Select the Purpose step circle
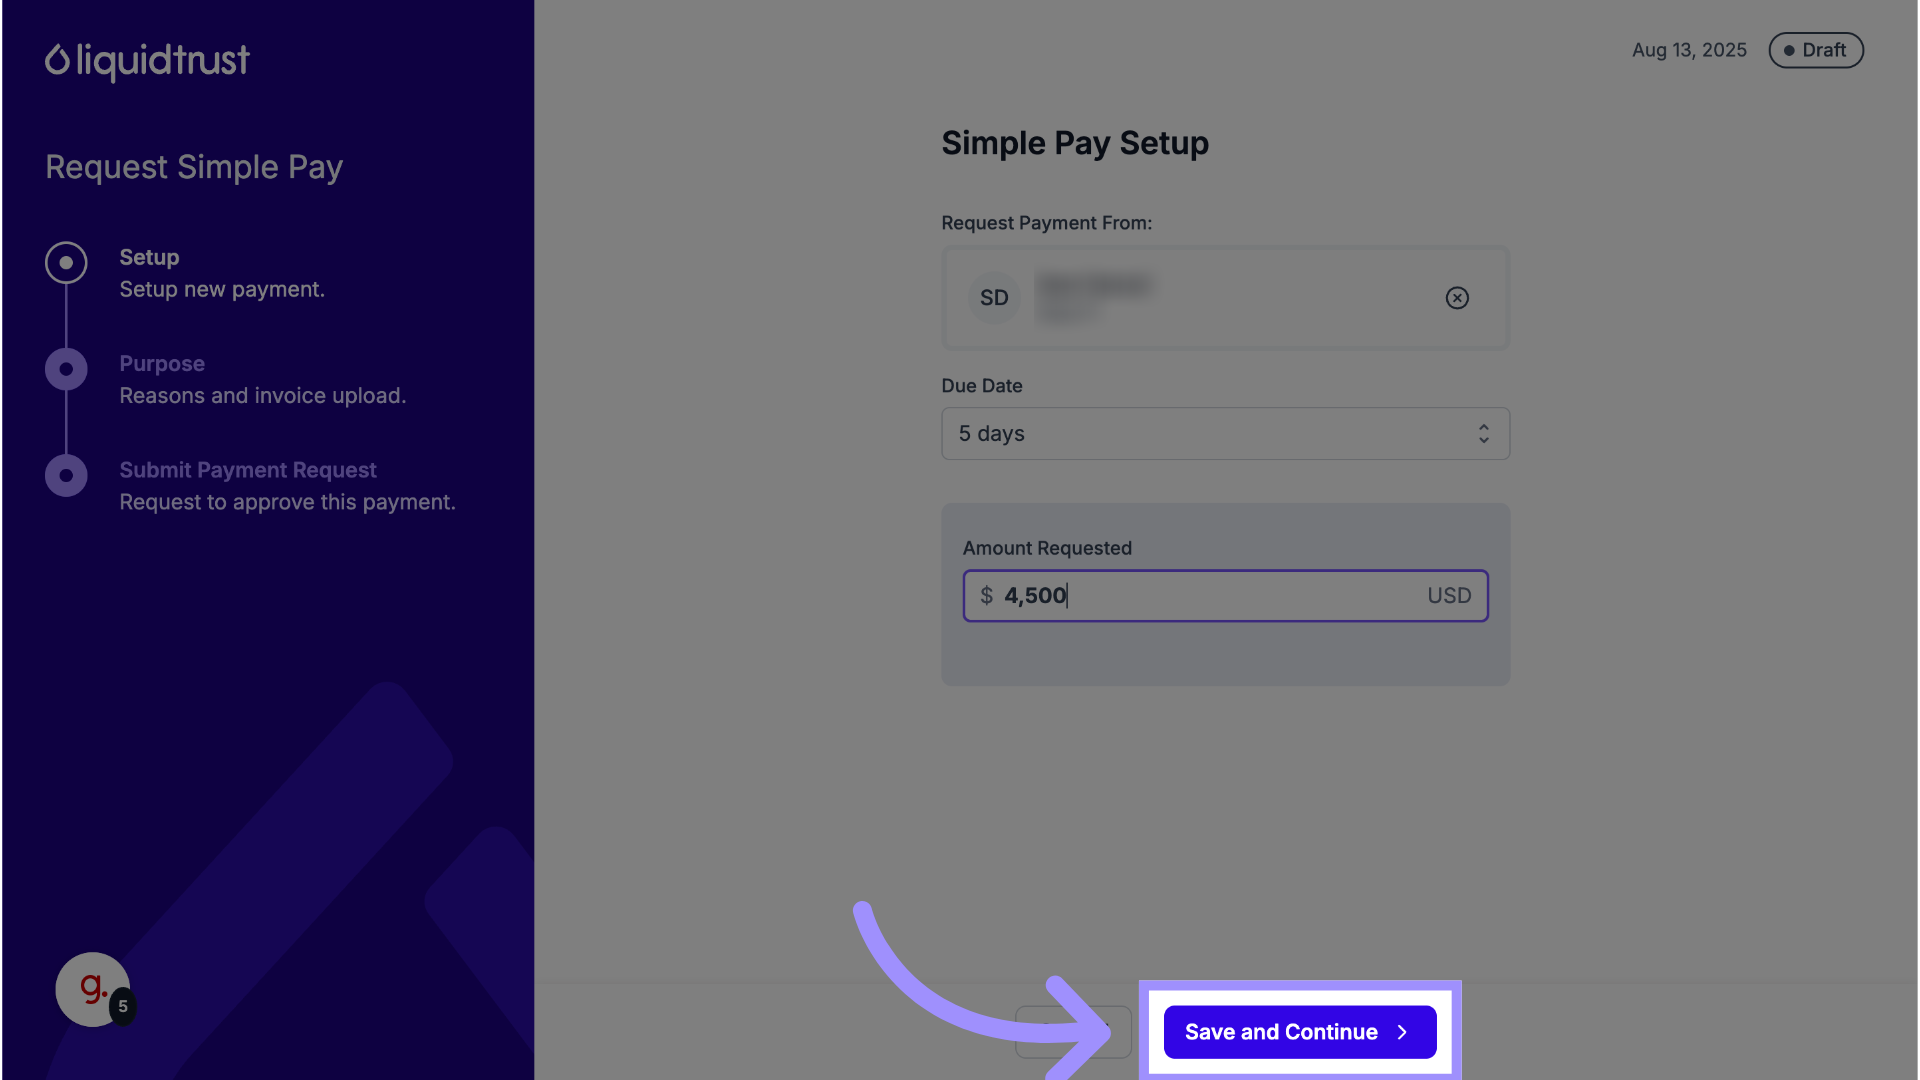 (66, 369)
